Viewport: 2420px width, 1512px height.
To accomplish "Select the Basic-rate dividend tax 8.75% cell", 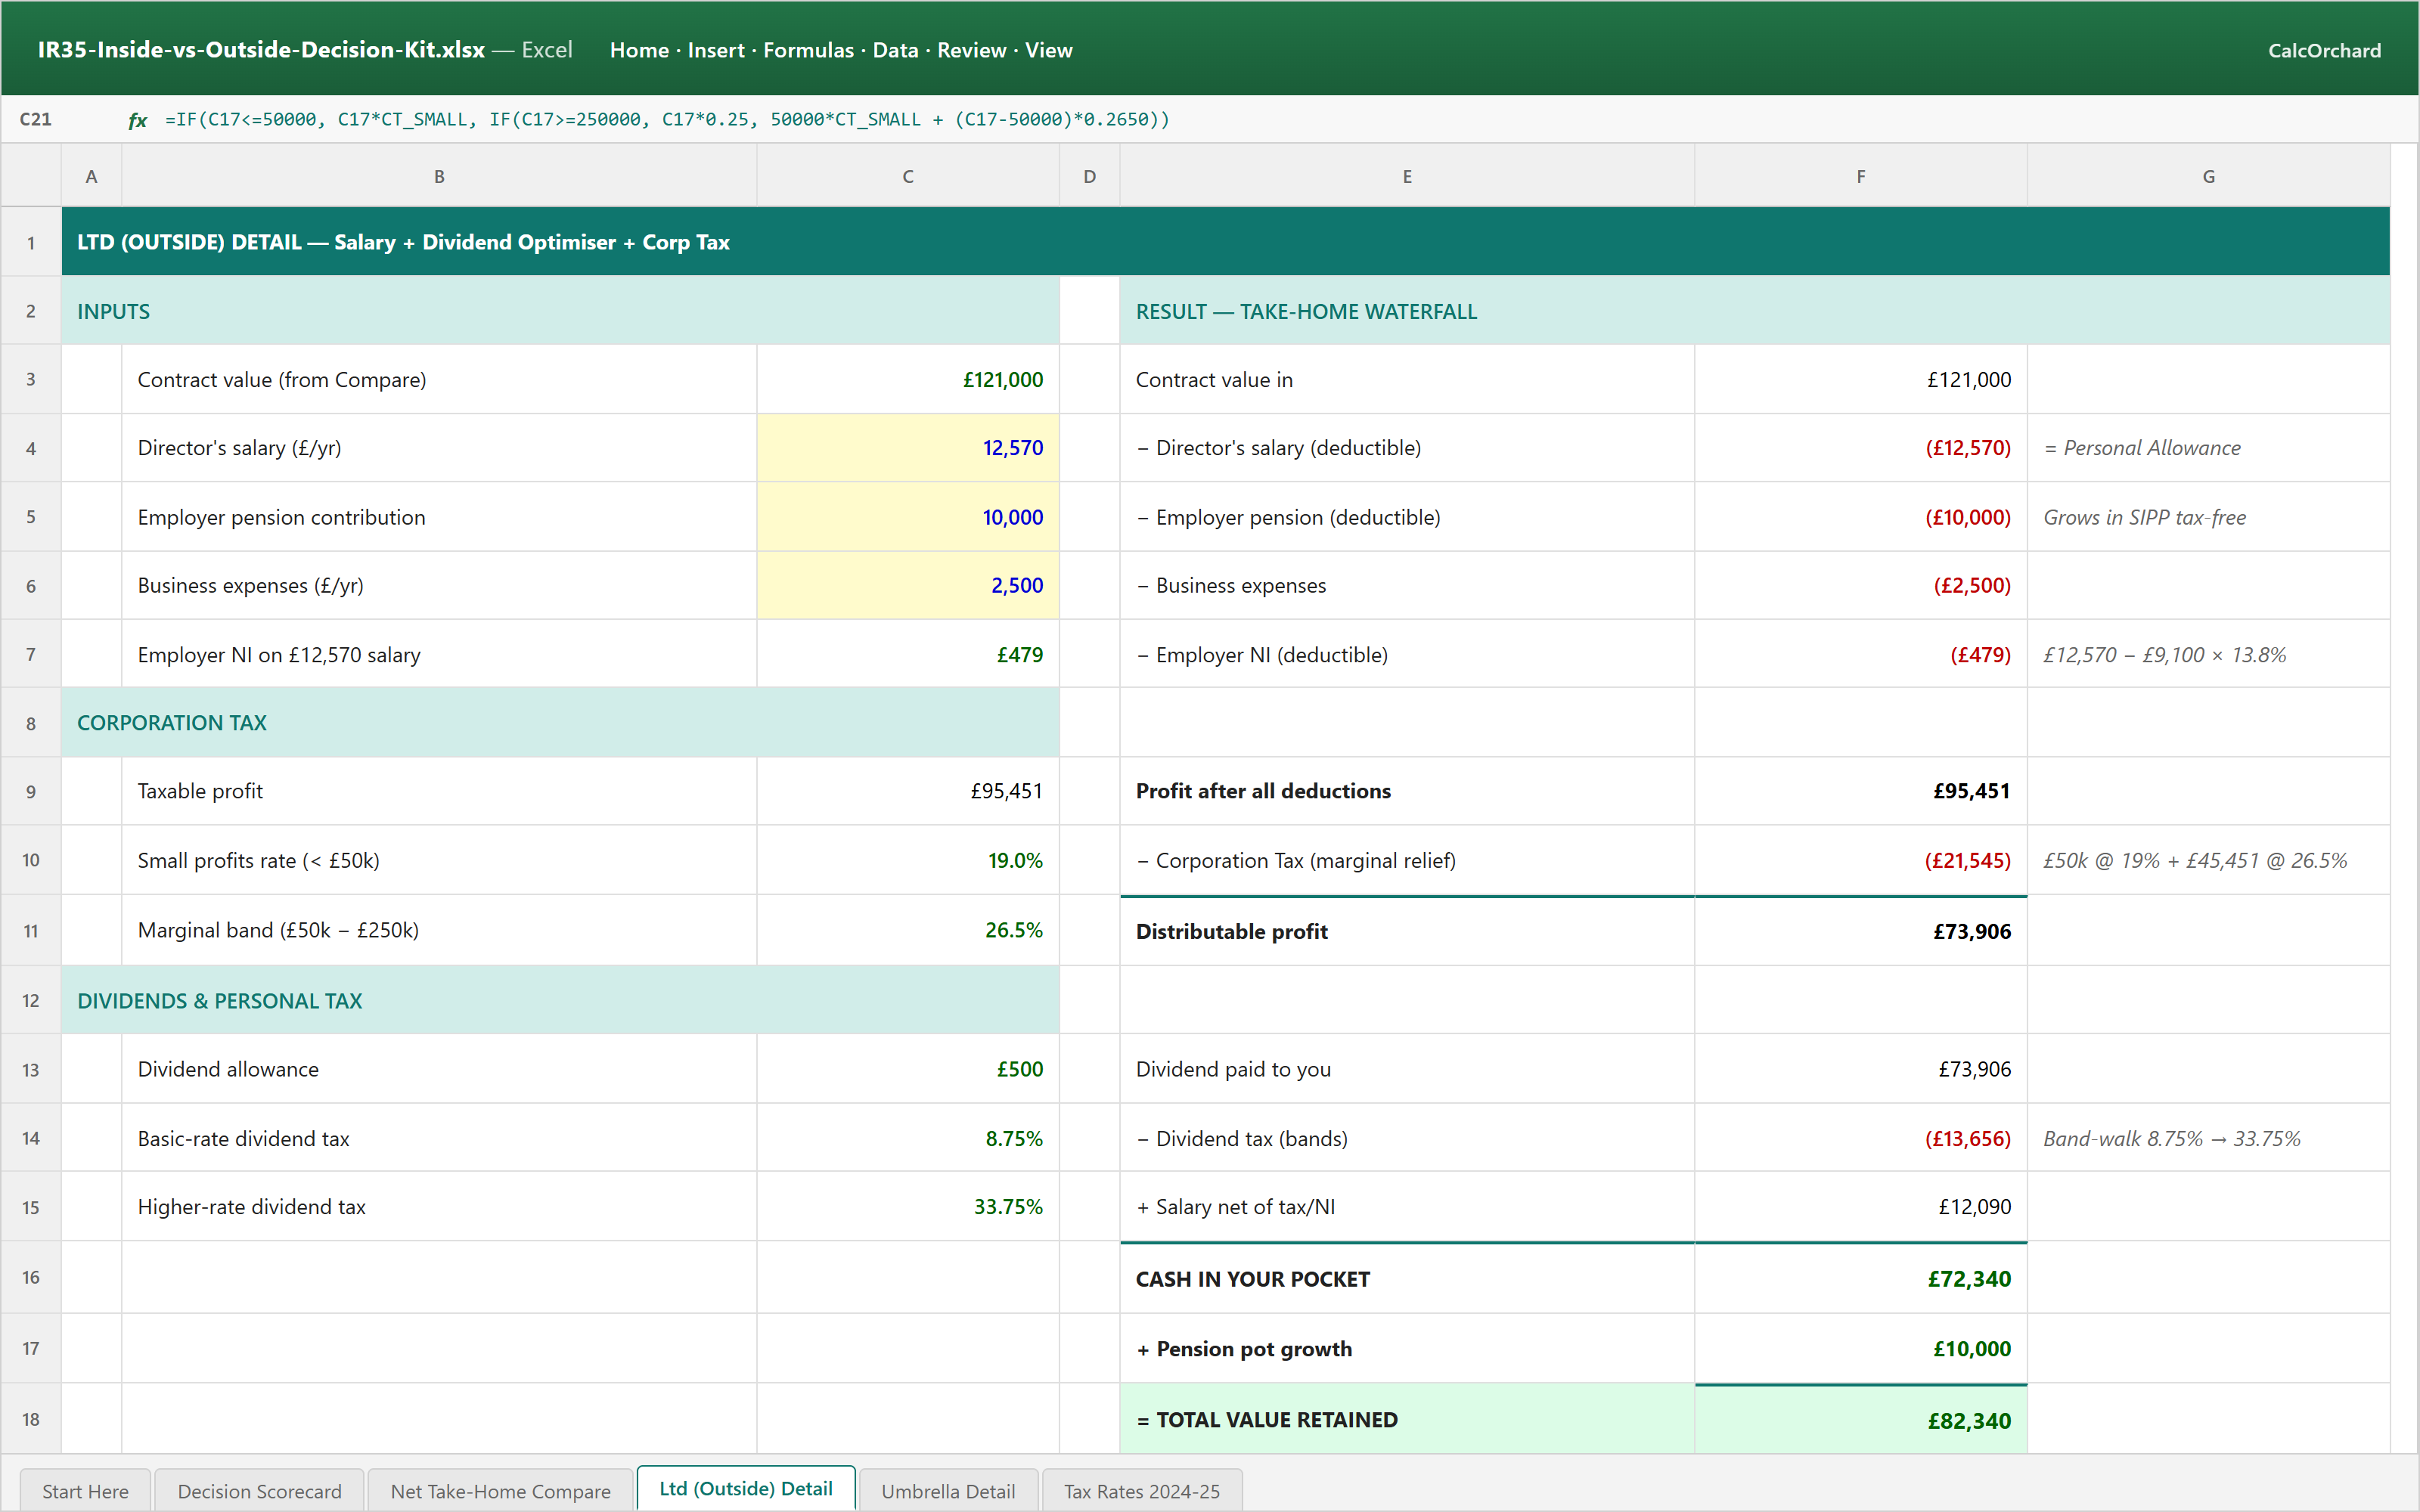I will (x=907, y=1138).
